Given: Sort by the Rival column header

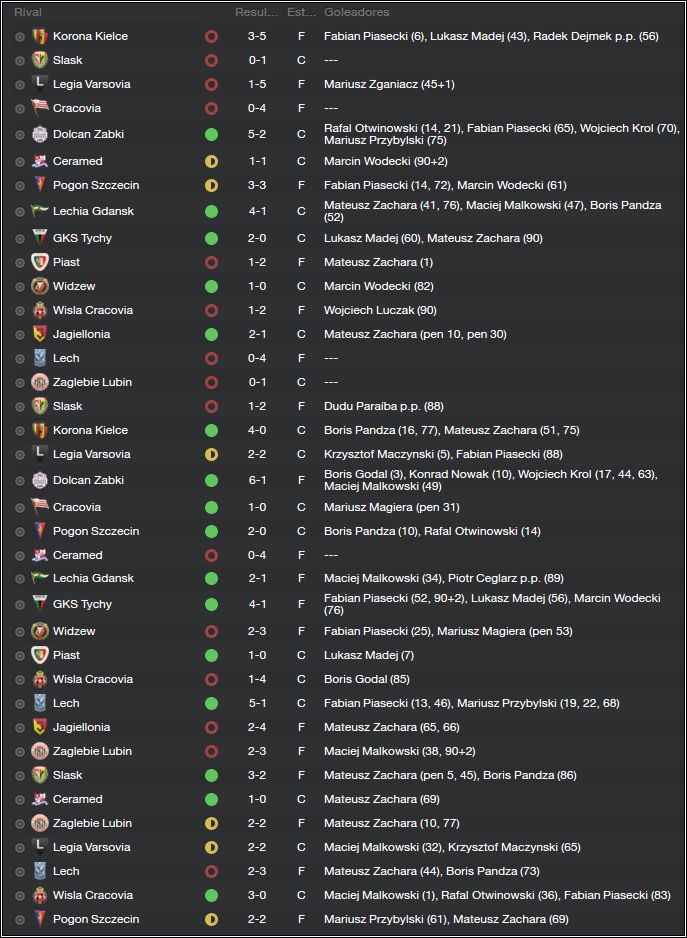Looking at the screenshot, I should (28, 12).
